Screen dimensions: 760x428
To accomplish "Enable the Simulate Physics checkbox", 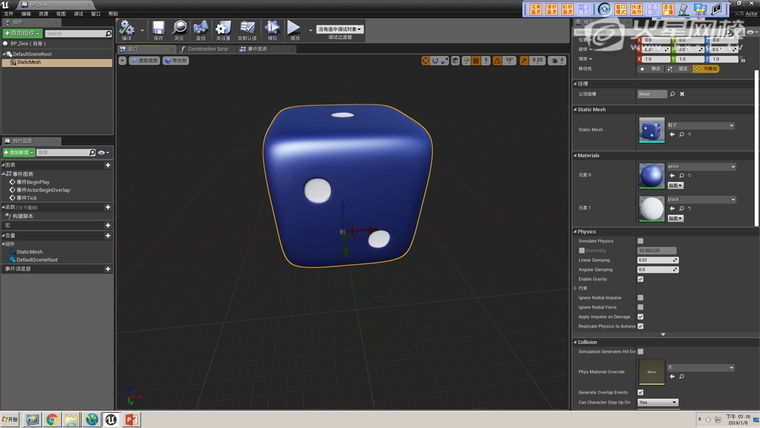I will coord(641,241).
